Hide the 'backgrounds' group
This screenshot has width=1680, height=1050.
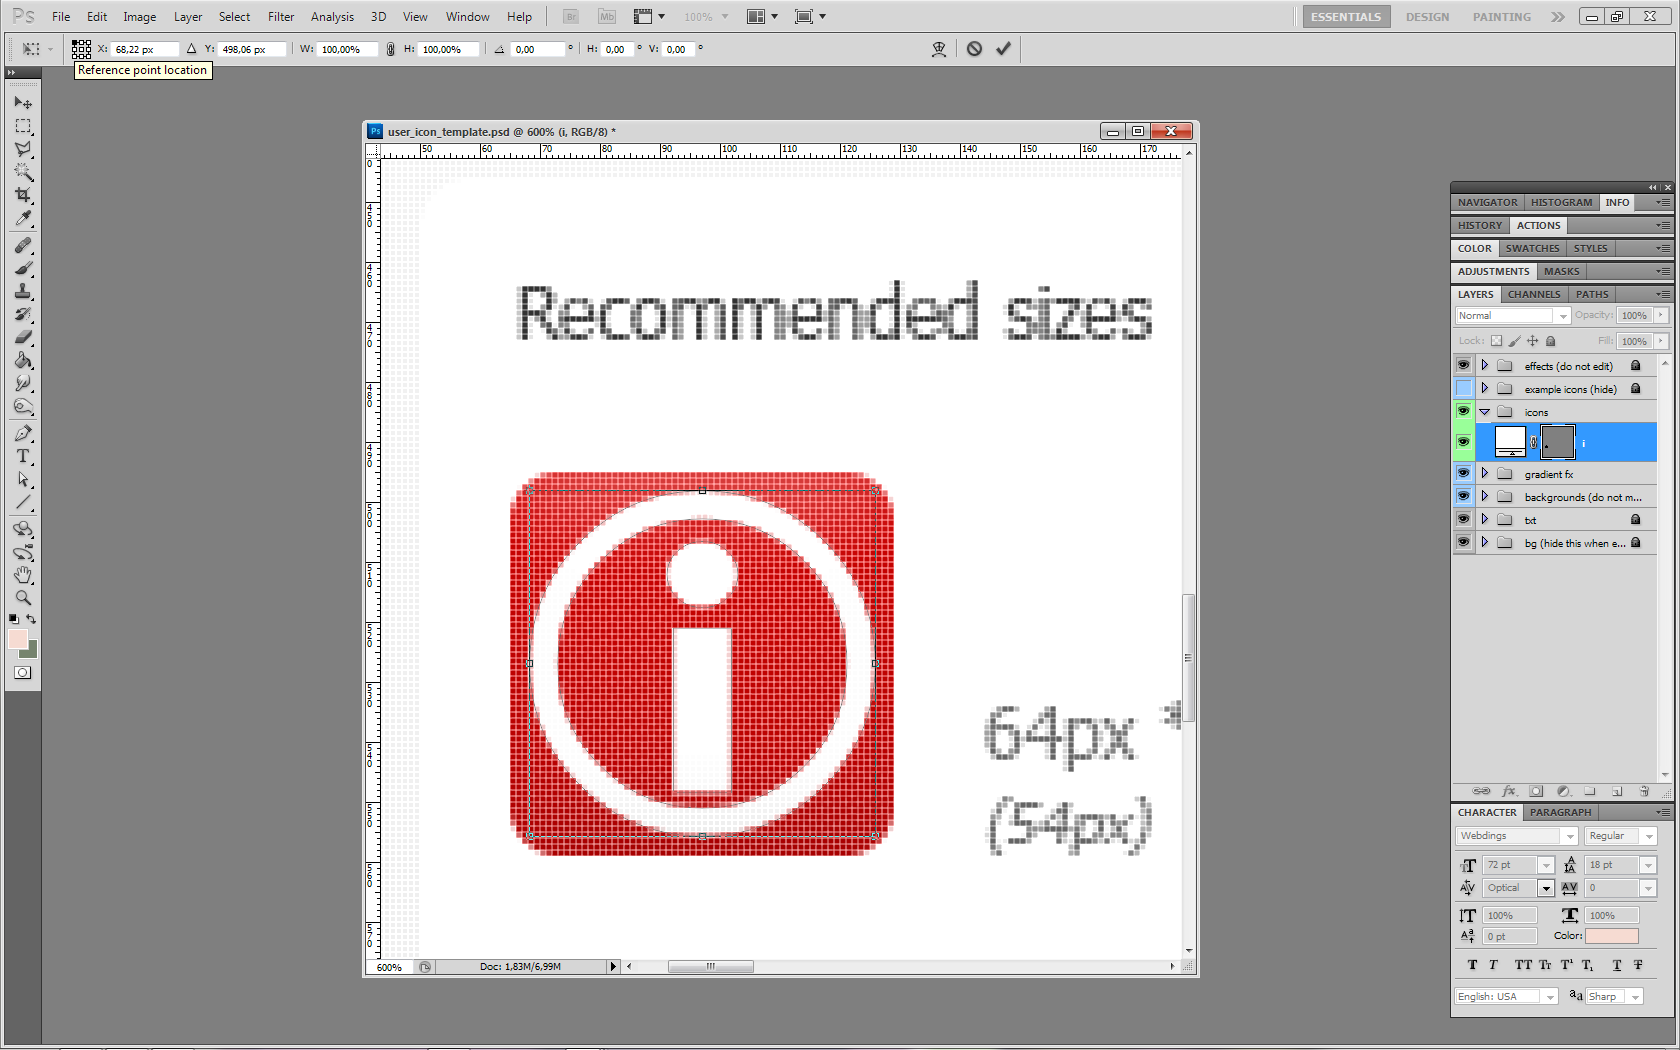pos(1464,496)
